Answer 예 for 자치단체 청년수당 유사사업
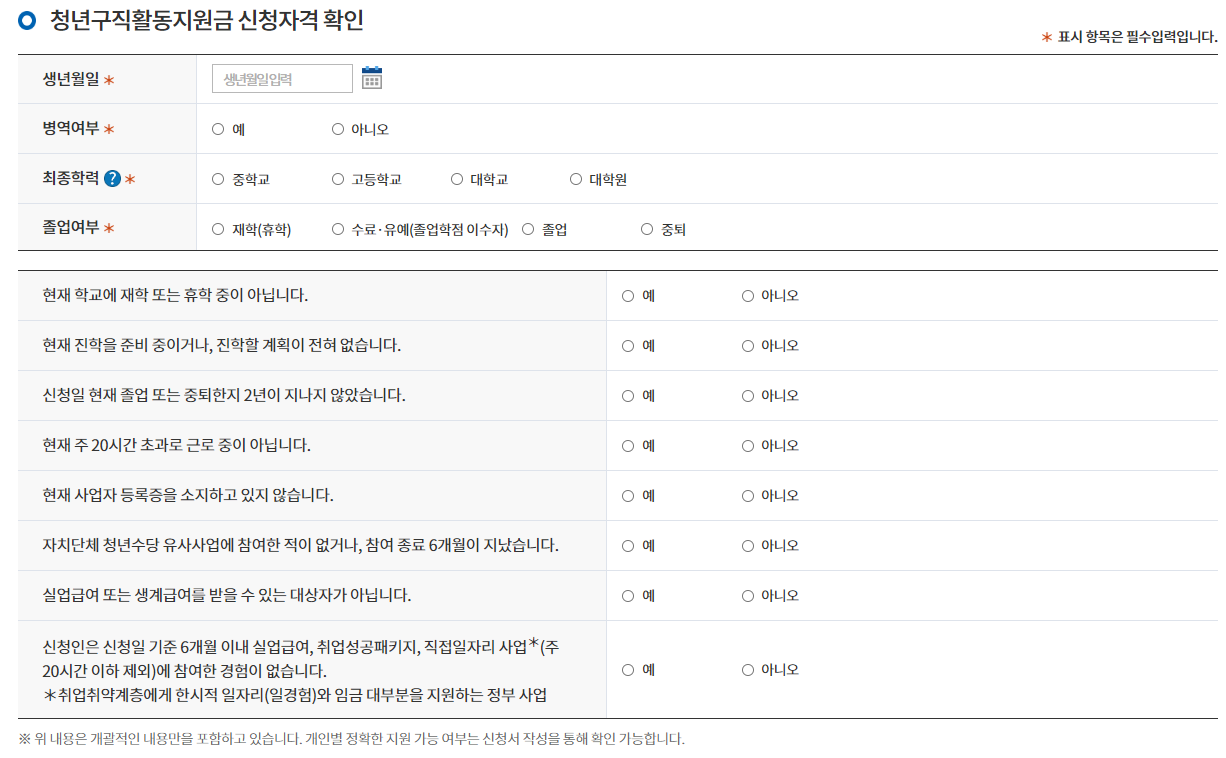1226x758 pixels. tap(628, 546)
